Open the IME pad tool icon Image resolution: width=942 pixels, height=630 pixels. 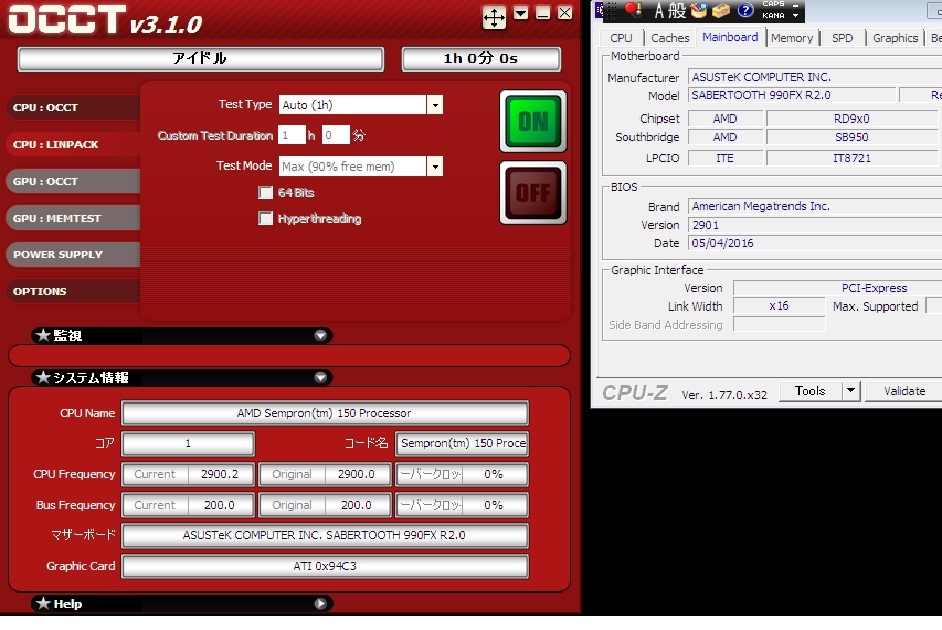point(698,10)
